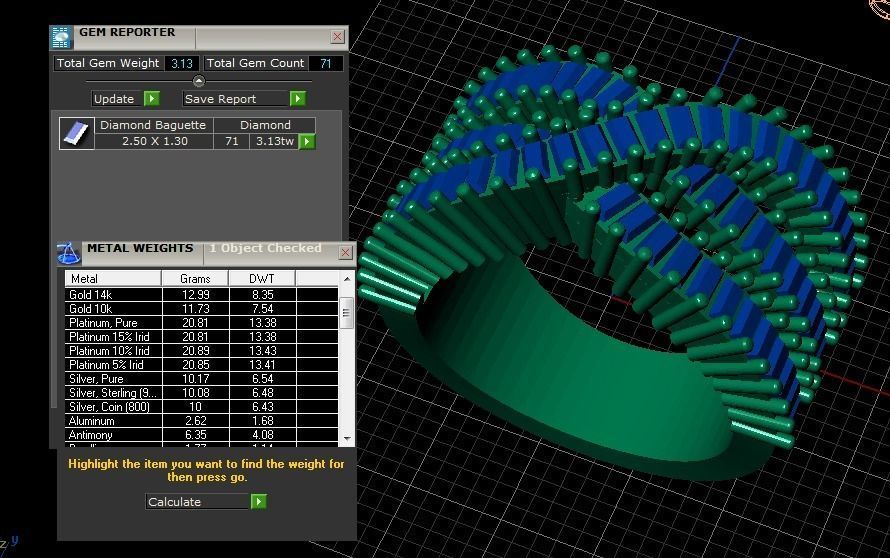Select the Antimony row
Screen dimensions: 890x558
click(201, 435)
